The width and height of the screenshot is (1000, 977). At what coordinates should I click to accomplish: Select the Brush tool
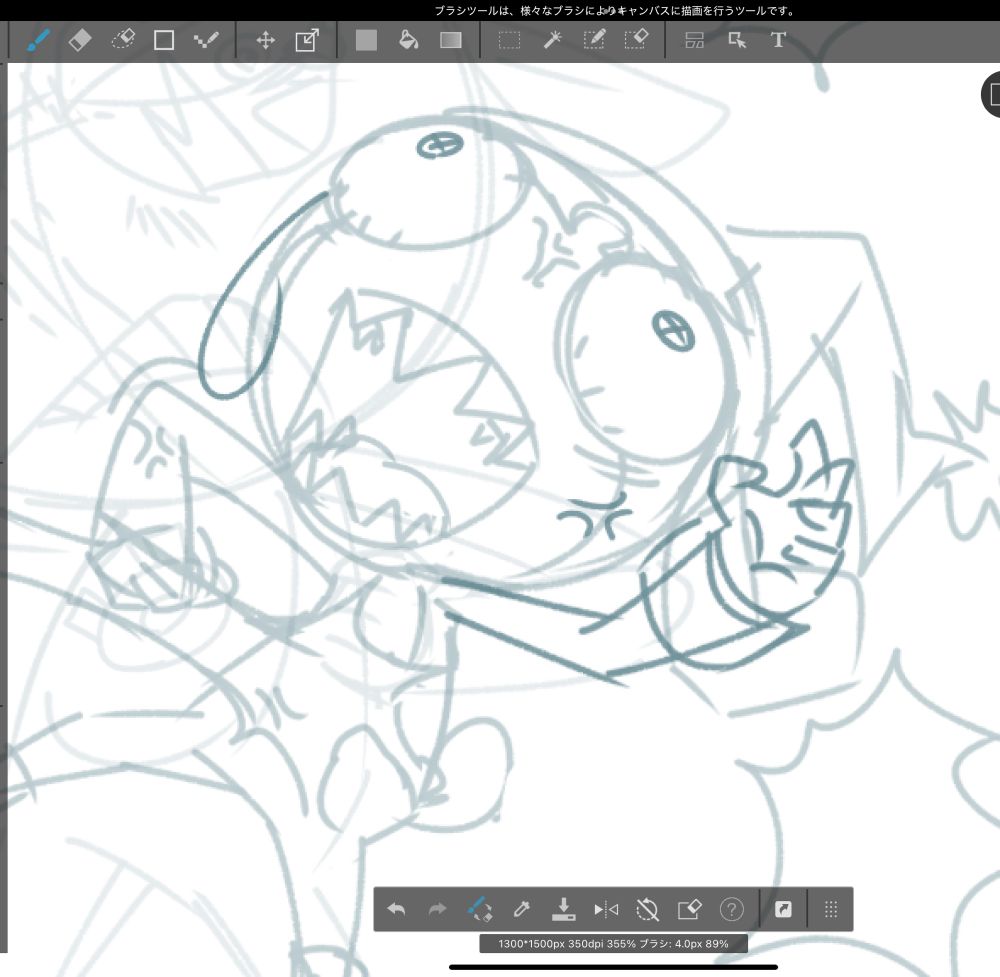[x=38, y=40]
